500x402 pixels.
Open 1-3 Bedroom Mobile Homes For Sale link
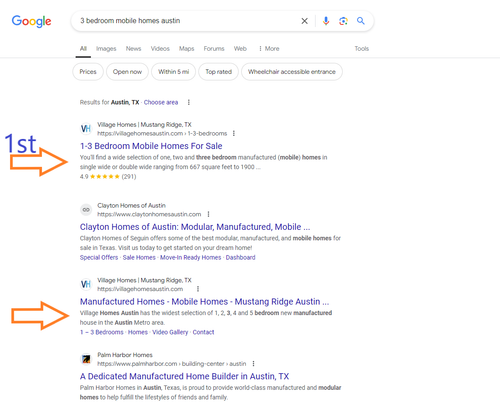pyautogui.click(x=151, y=146)
